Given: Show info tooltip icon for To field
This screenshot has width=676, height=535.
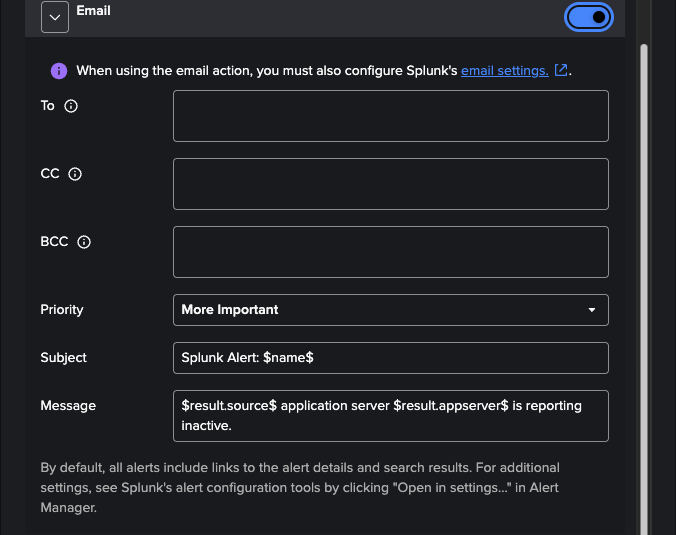Looking at the screenshot, I should (71, 106).
